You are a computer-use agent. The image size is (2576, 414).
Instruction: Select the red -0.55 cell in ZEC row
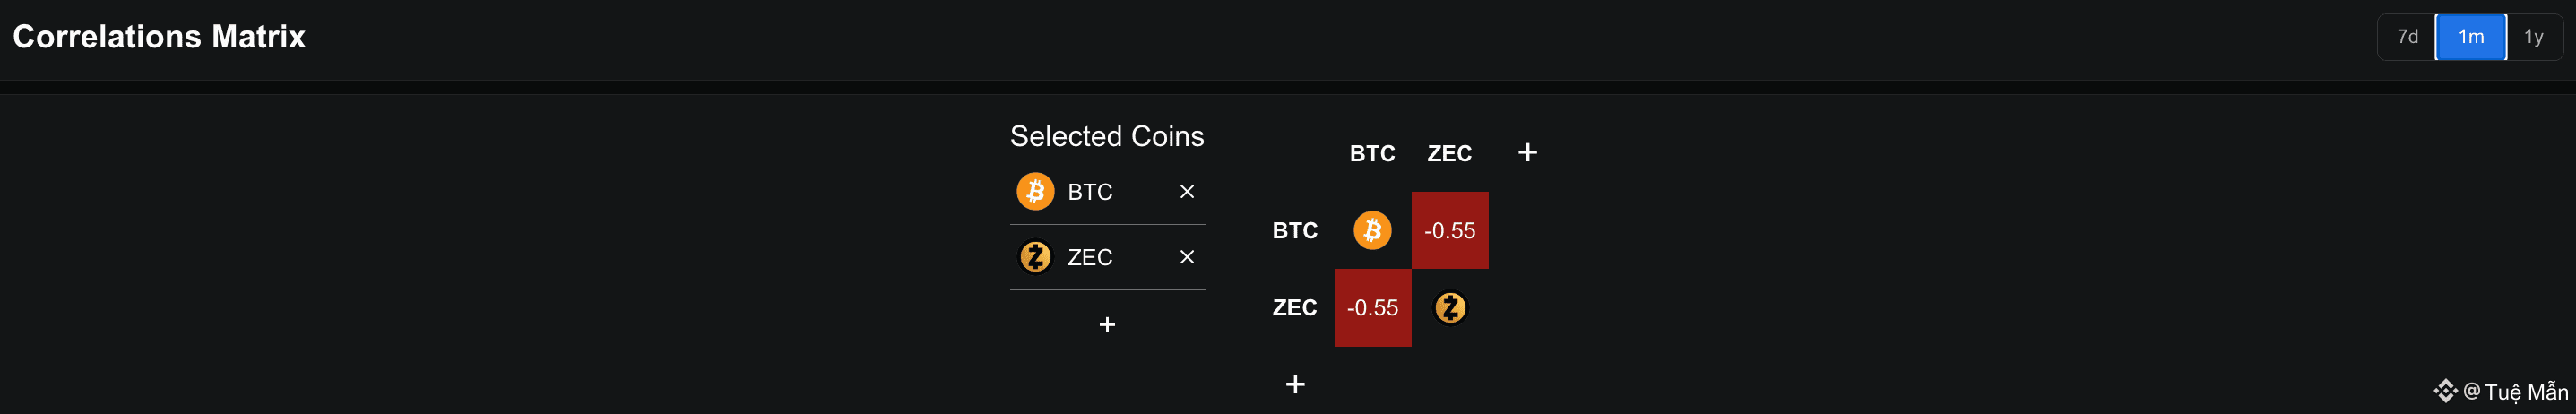point(1372,308)
